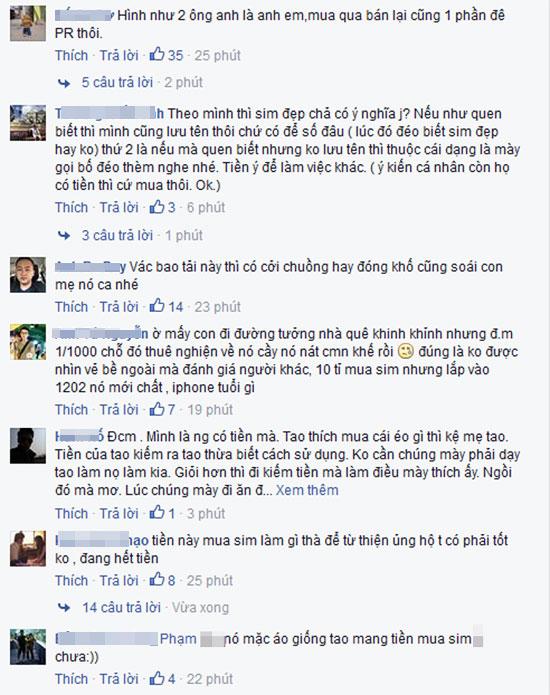Expand the 14 câu trả lời replies
Screen dimensions: 550x695
tap(121, 607)
